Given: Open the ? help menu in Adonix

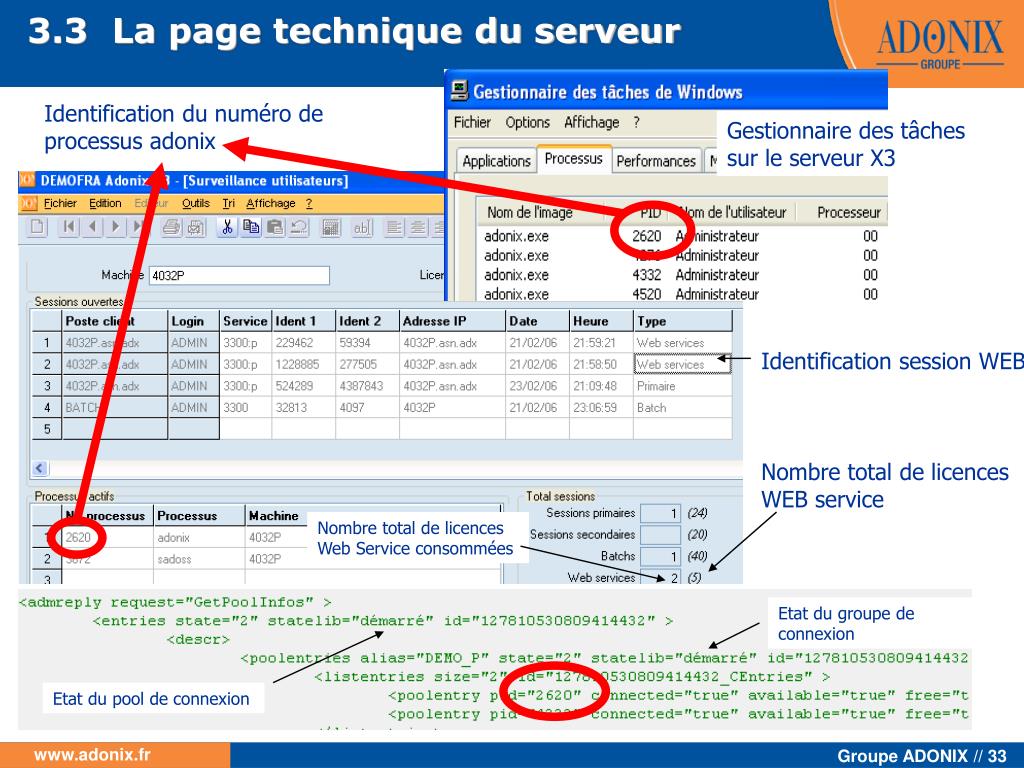Looking at the screenshot, I should point(309,204).
